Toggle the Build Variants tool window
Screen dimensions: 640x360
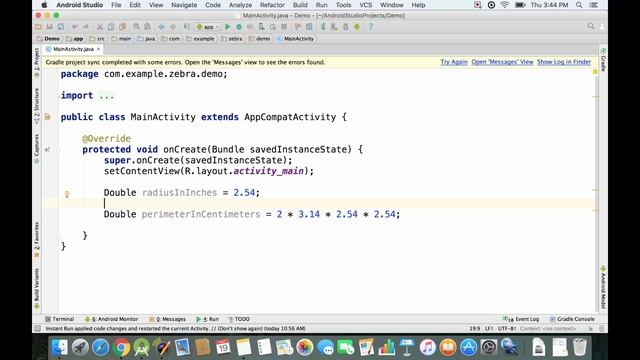[37, 288]
